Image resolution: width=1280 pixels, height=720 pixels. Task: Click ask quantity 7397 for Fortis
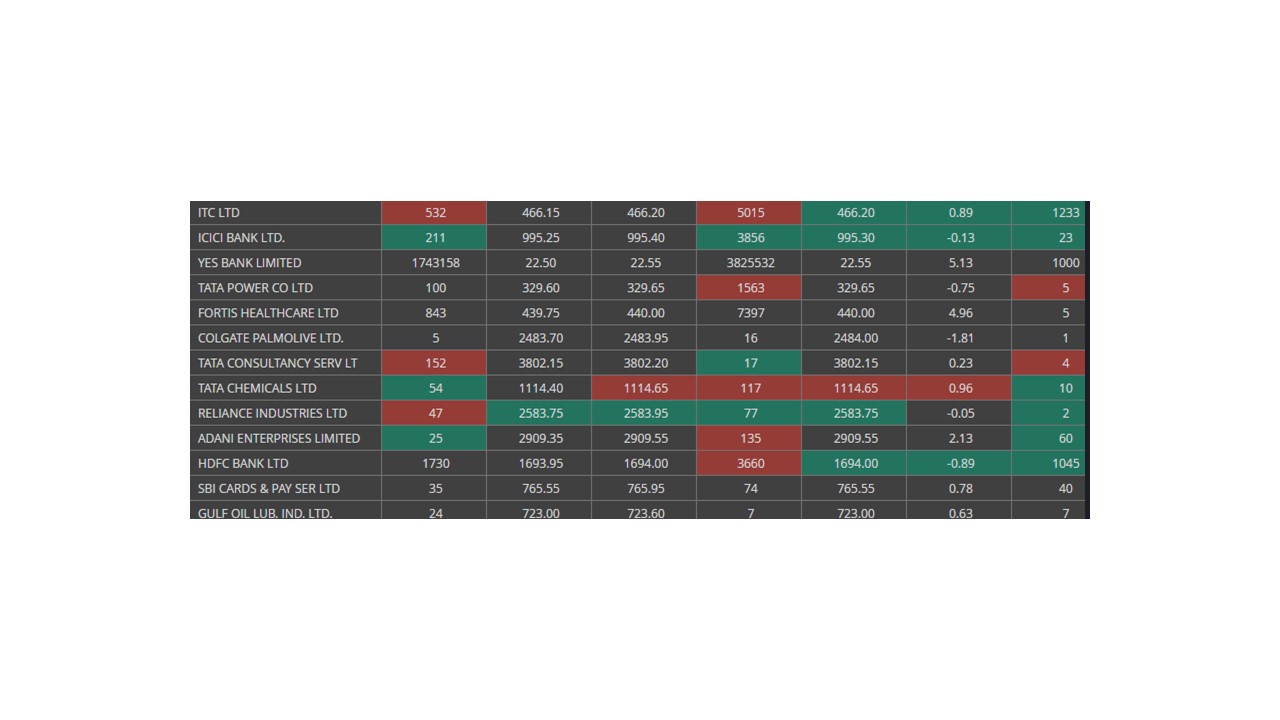pyautogui.click(x=749, y=313)
